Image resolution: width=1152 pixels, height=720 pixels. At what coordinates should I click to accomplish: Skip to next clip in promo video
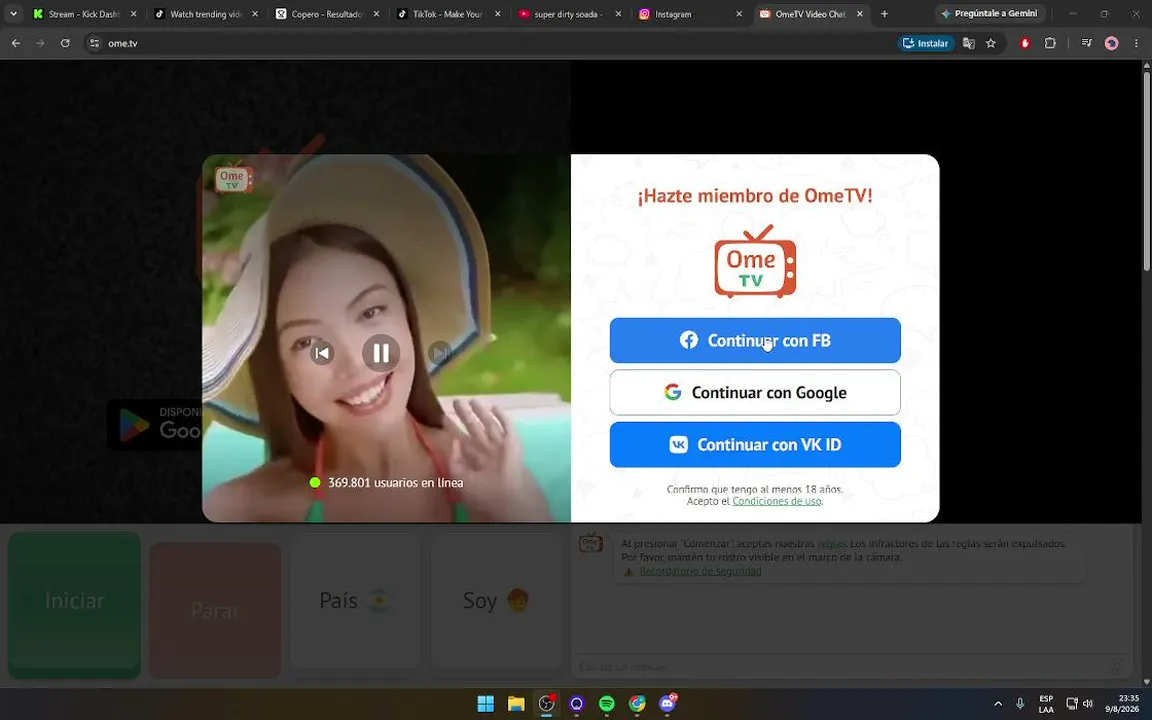click(439, 353)
